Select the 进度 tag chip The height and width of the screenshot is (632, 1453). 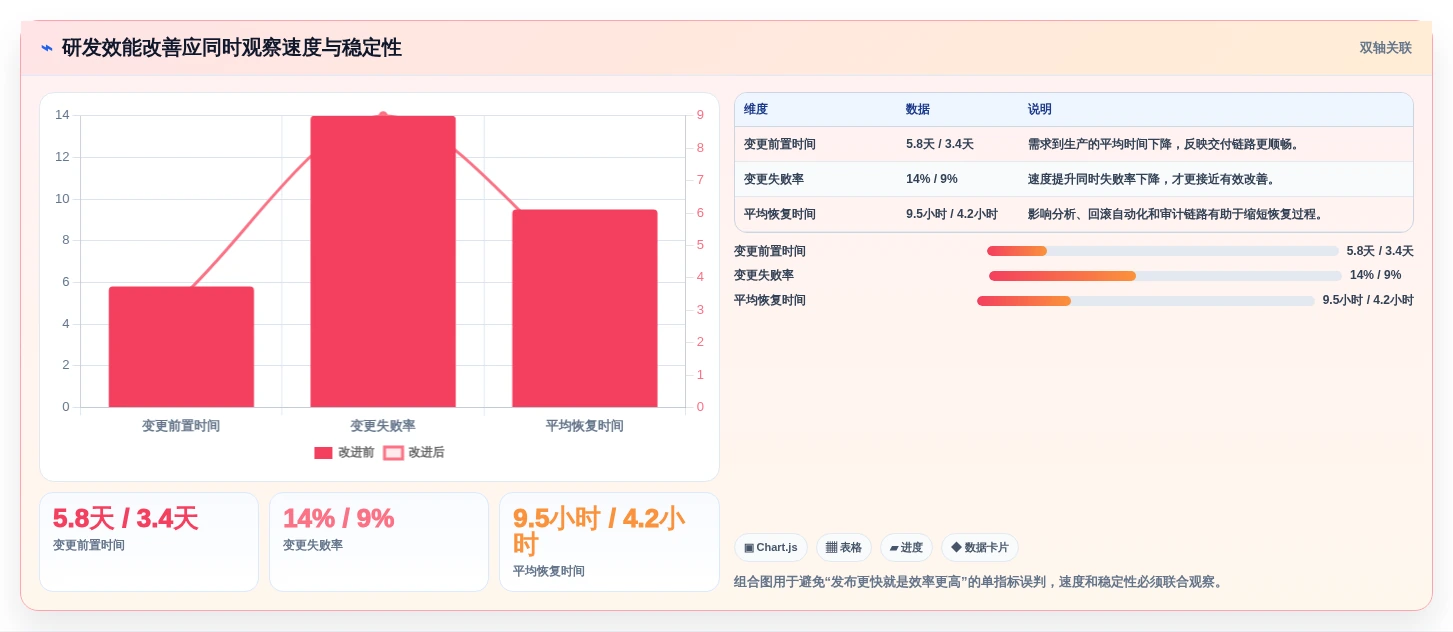pos(906,548)
